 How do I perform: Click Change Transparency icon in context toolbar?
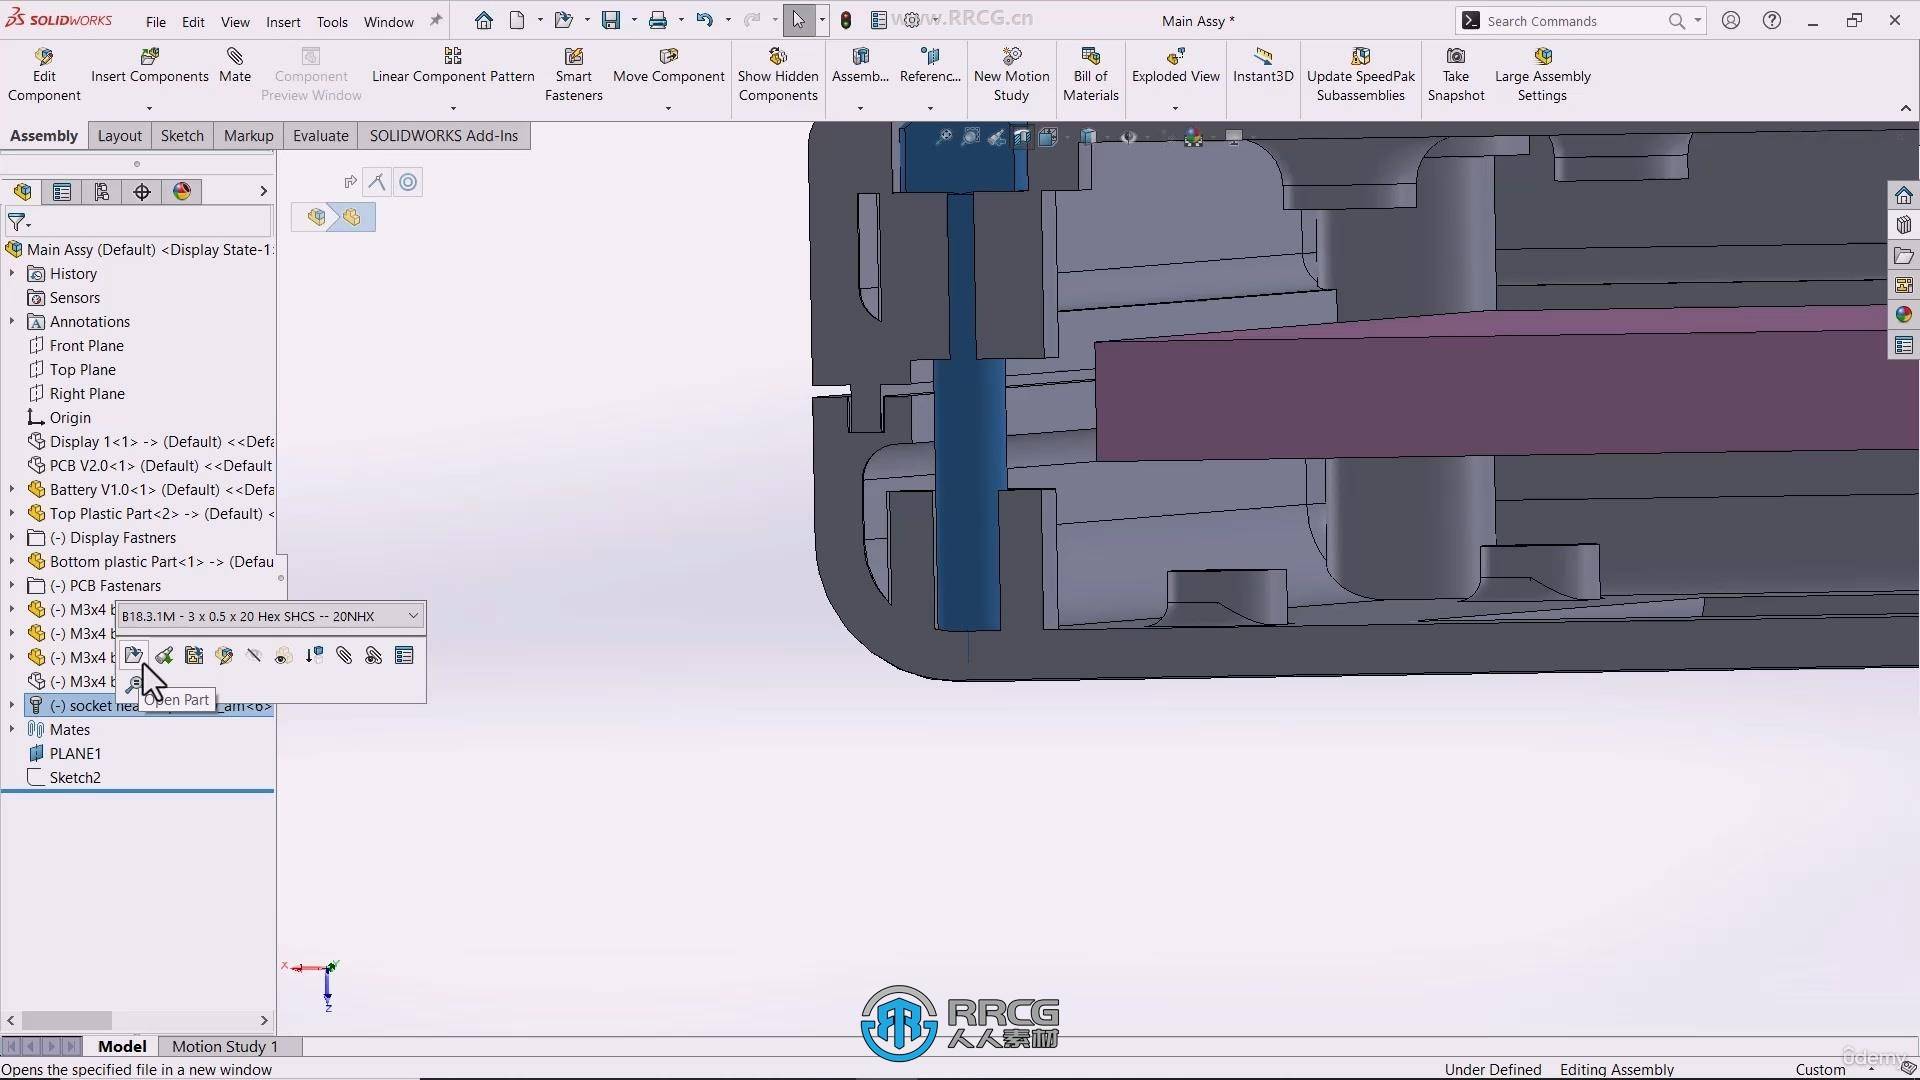(314, 655)
